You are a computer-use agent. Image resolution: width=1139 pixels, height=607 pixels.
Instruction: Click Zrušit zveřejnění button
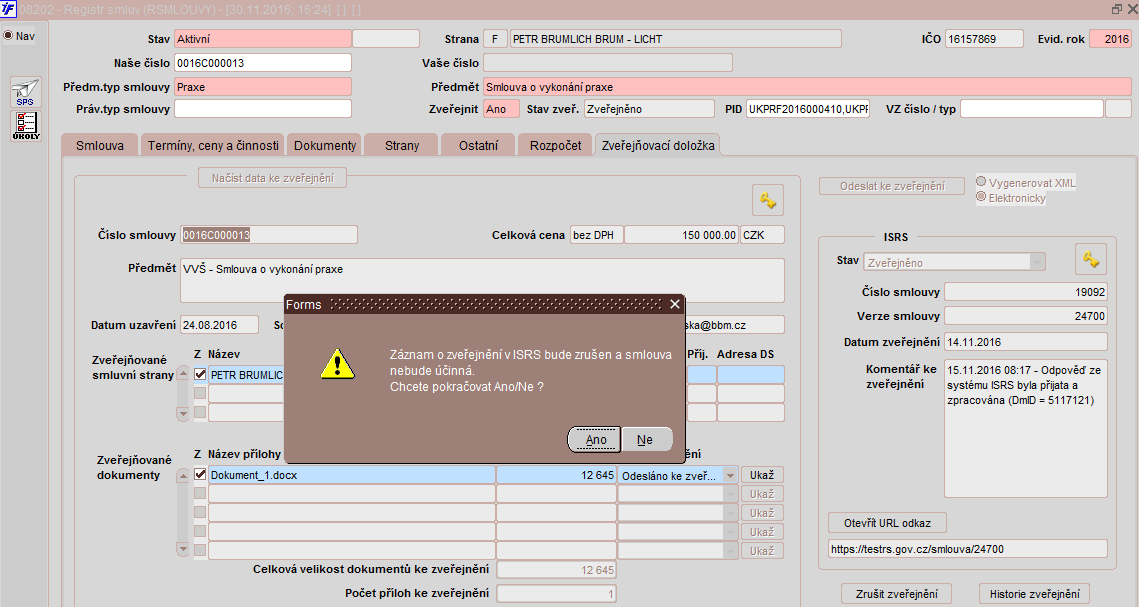pyautogui.click(x=897, y=594)
